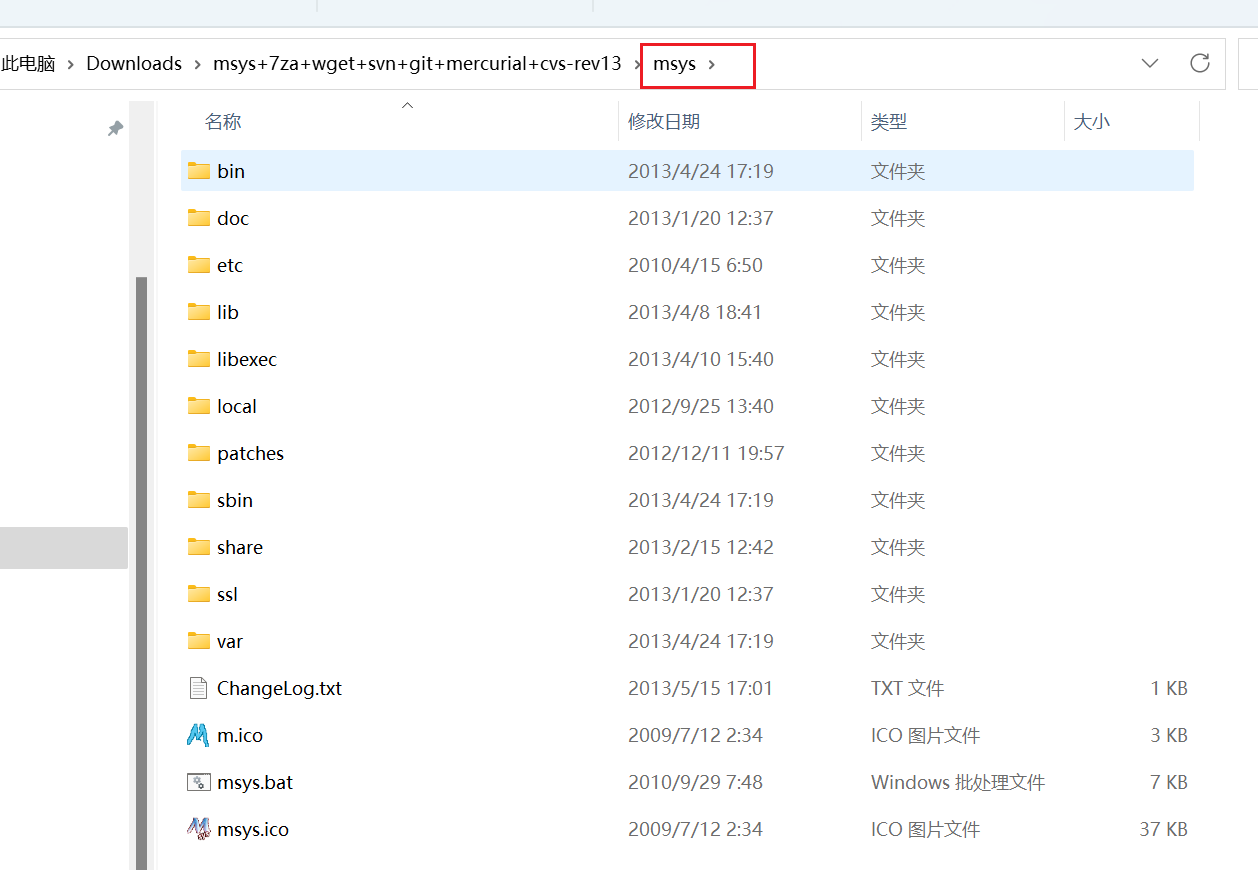This screenshot has width=1258, height=870.
Task: Open the patches folder icon
Action: tap(197, 453)
